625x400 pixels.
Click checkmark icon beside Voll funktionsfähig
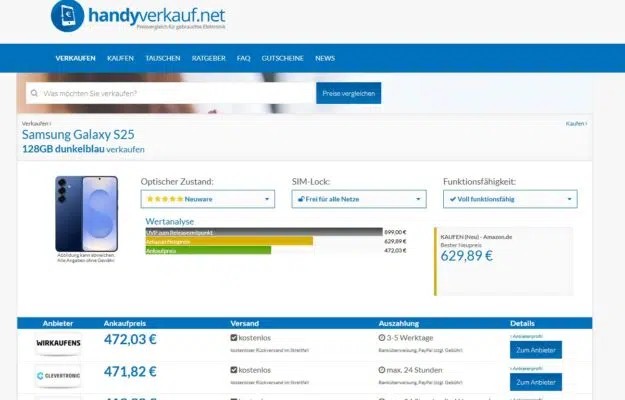453,199
